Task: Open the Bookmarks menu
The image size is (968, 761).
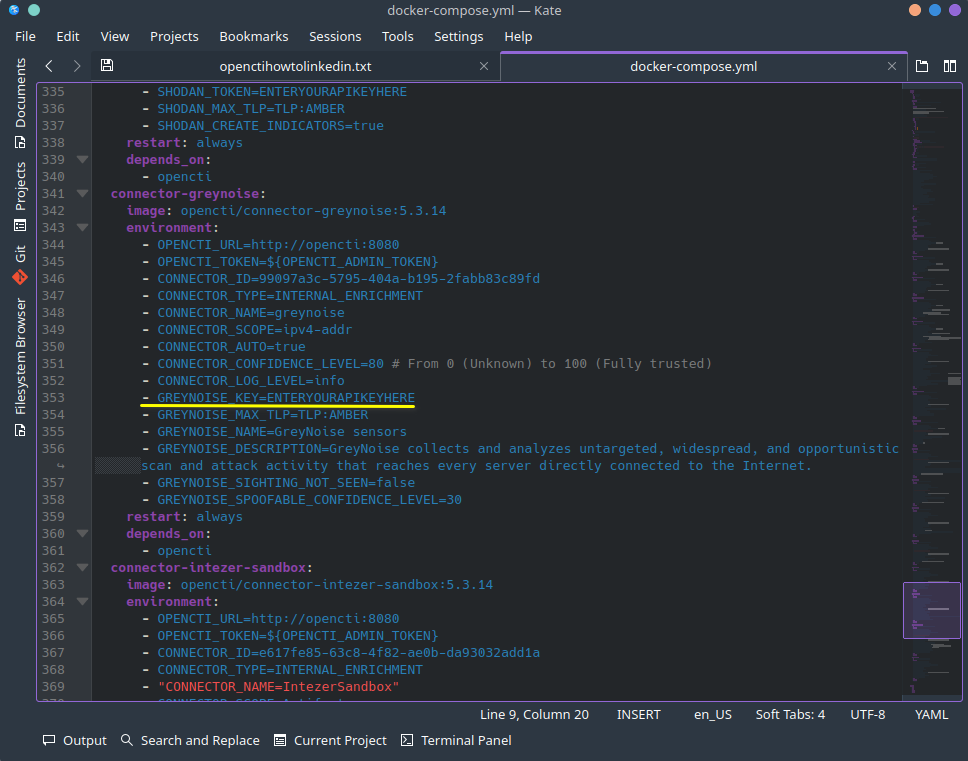Action: click(254, 36)
